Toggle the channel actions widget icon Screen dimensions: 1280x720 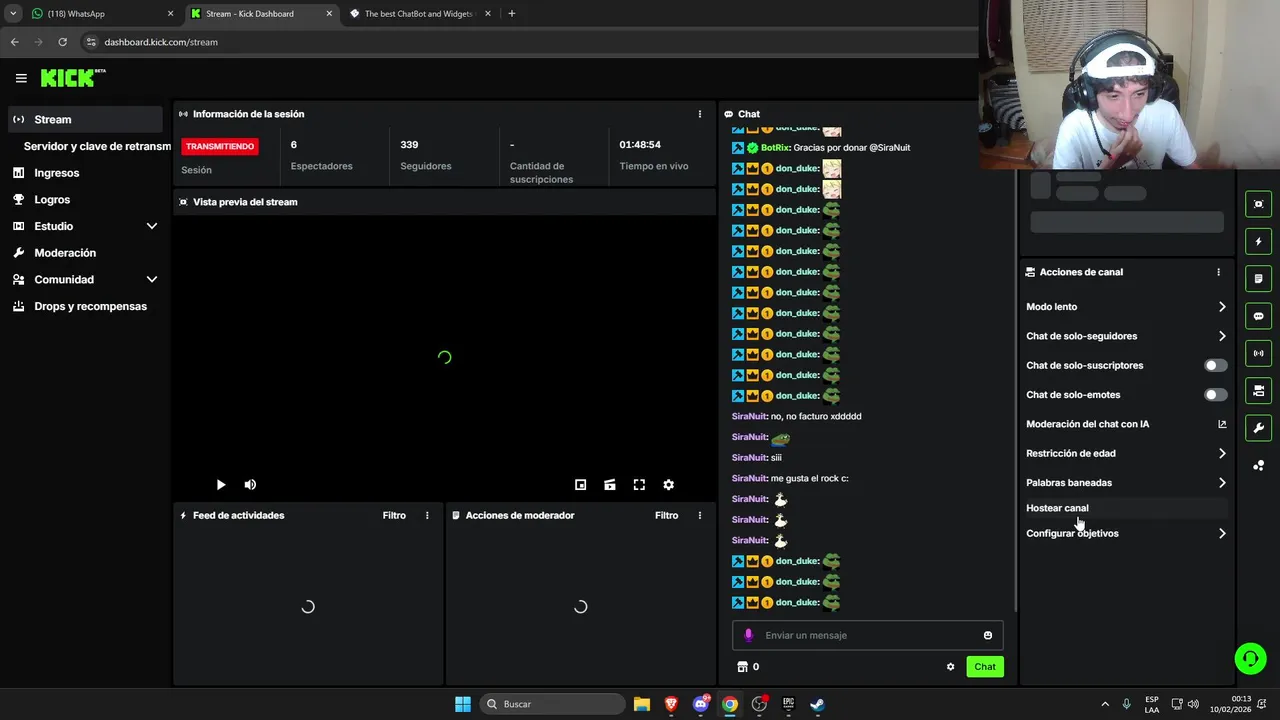1258,390
